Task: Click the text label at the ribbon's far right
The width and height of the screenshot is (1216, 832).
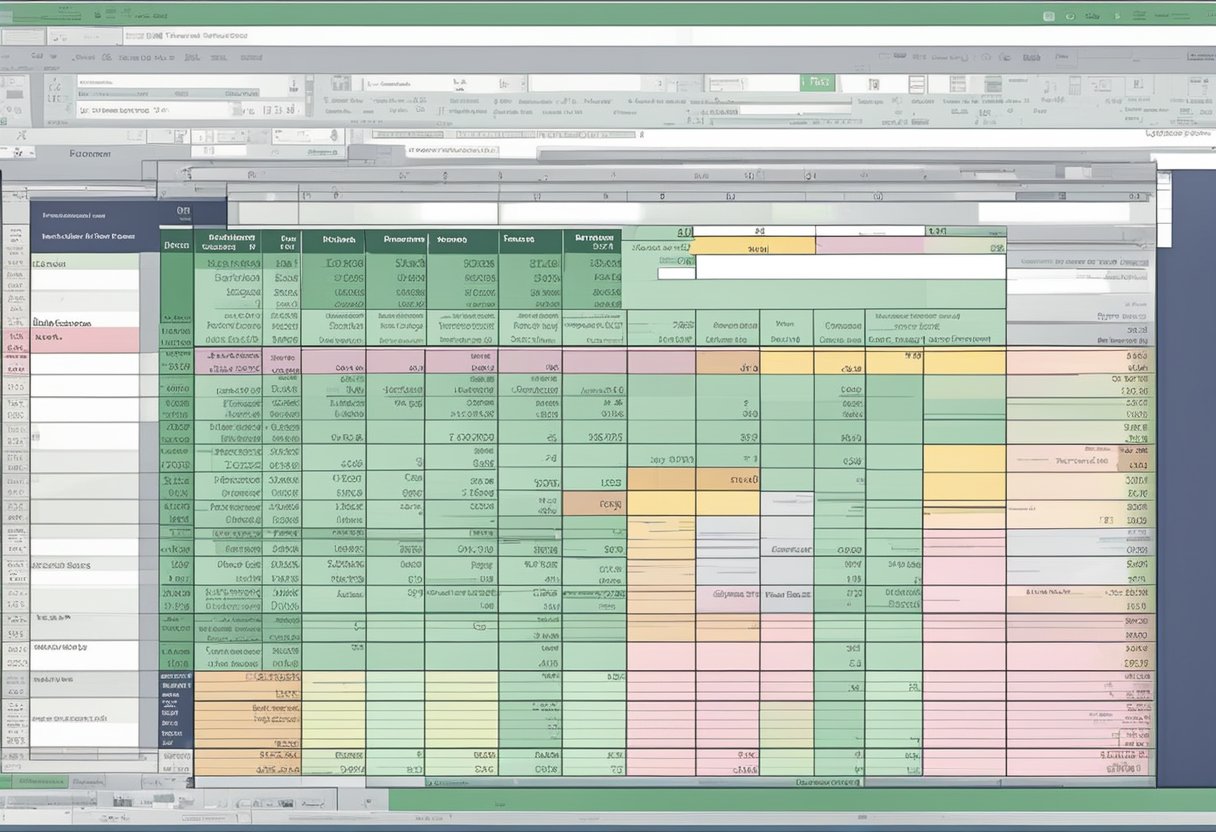Action: click(1177, 132)
